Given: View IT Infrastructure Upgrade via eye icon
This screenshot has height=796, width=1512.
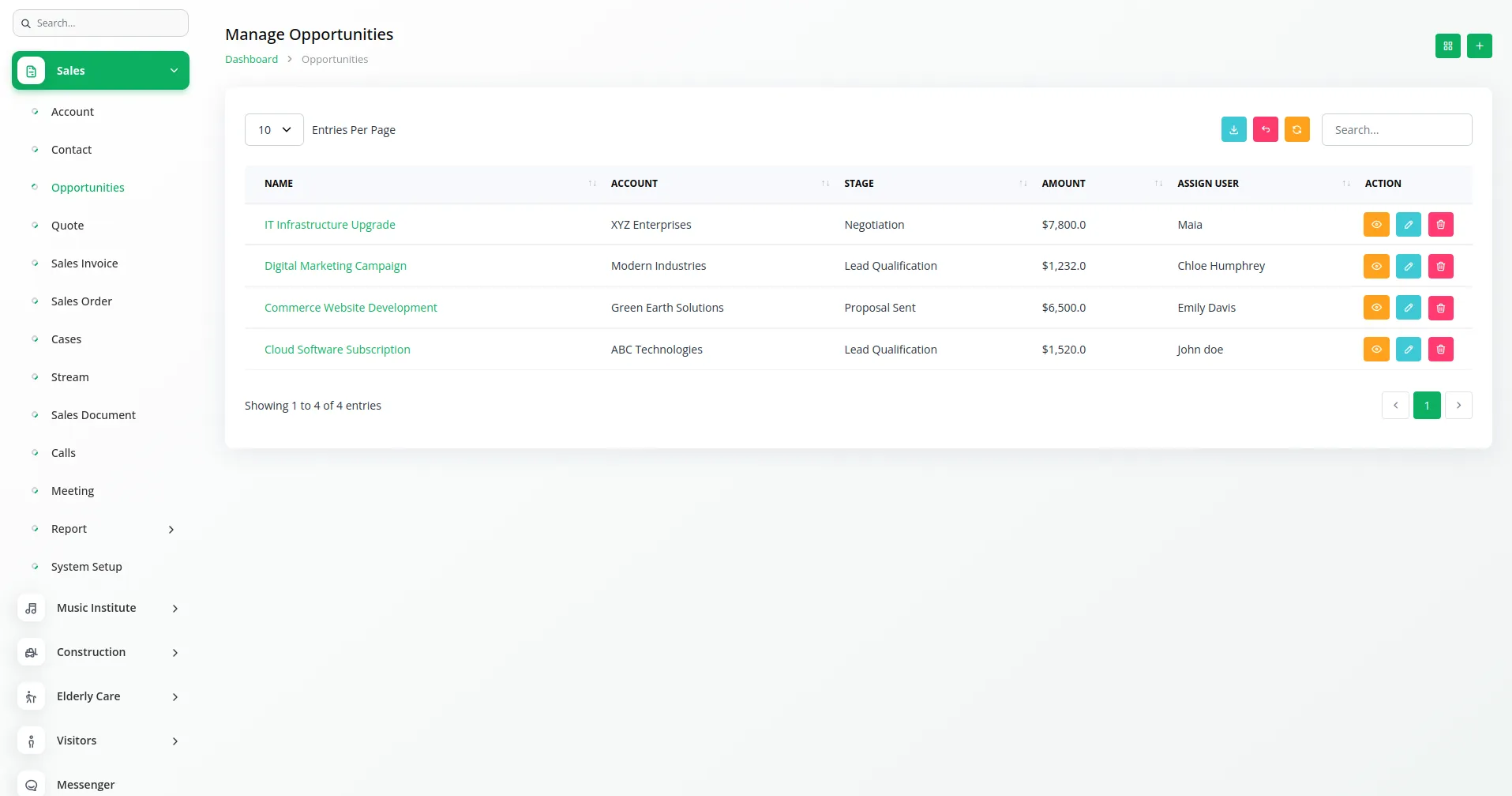Looking at the screenshot, I should coord(1376,225).
